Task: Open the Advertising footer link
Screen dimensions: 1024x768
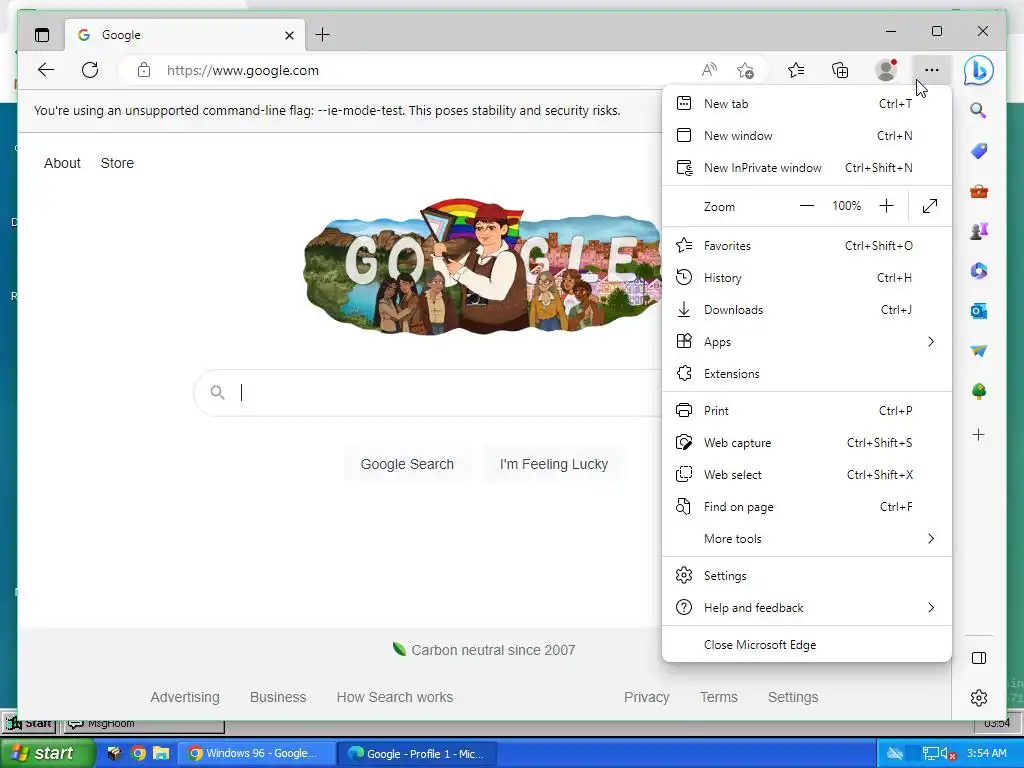Action: coord(185,697)
